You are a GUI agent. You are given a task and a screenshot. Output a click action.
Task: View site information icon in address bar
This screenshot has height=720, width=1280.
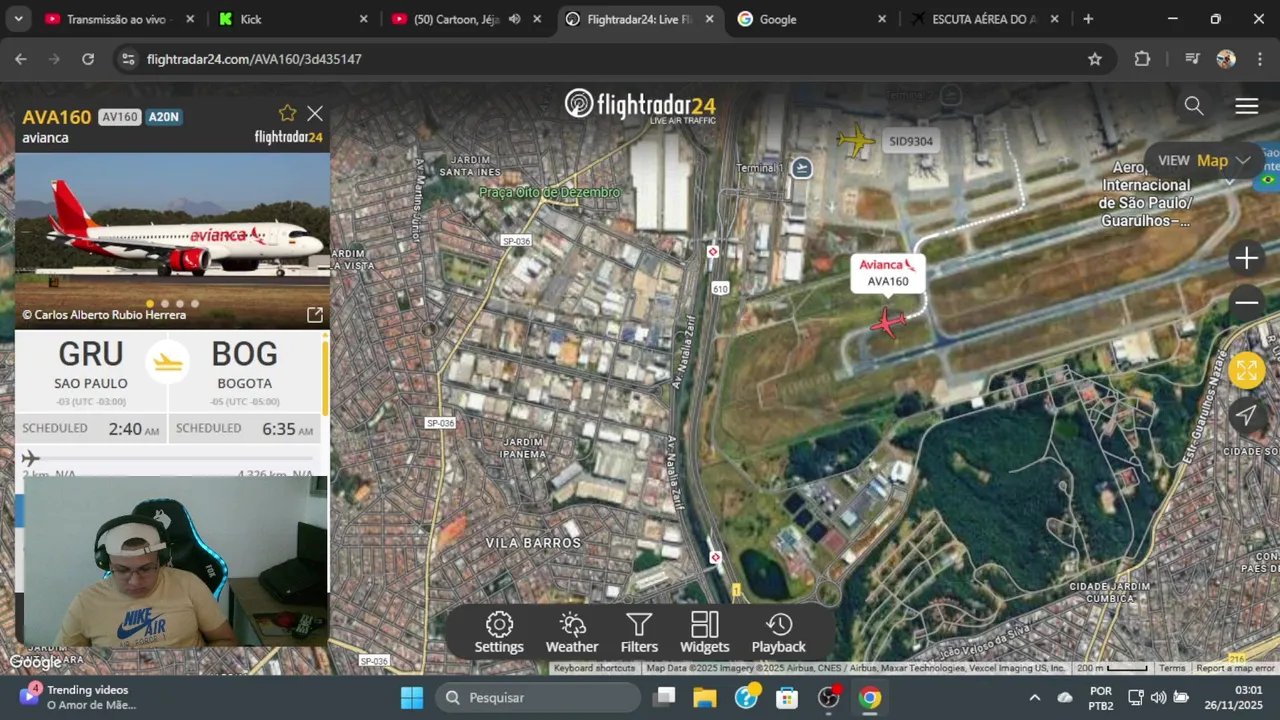coord(127,59)
